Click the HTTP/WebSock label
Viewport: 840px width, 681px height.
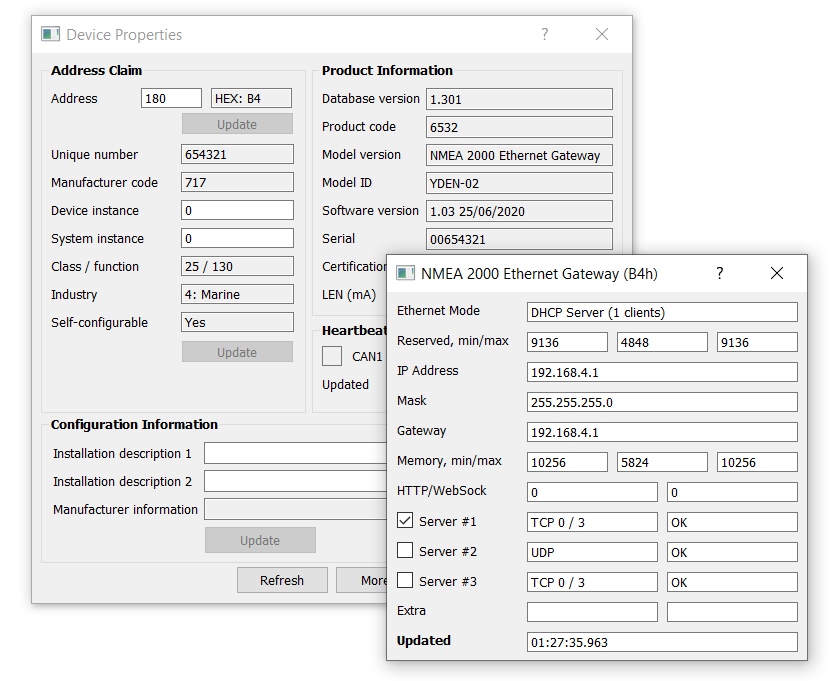pyautogui.click(x=441, y=490)
